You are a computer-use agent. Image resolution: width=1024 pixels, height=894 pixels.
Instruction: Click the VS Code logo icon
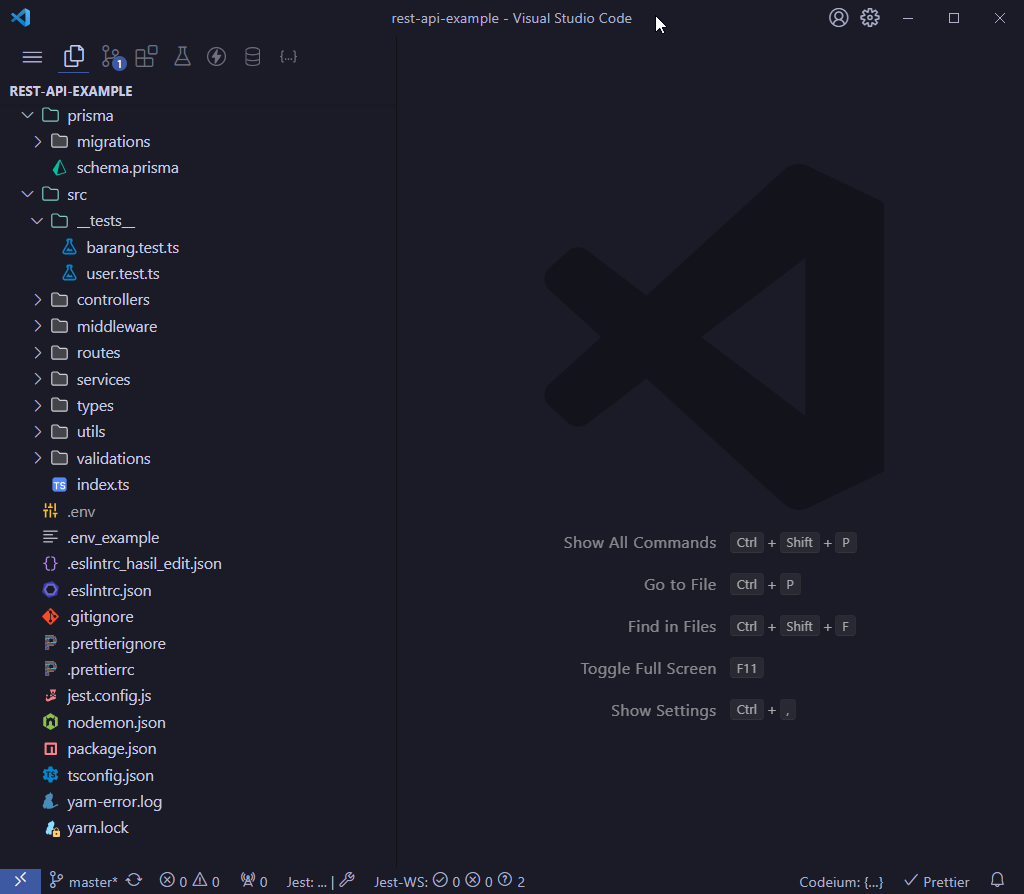[21, 18]
